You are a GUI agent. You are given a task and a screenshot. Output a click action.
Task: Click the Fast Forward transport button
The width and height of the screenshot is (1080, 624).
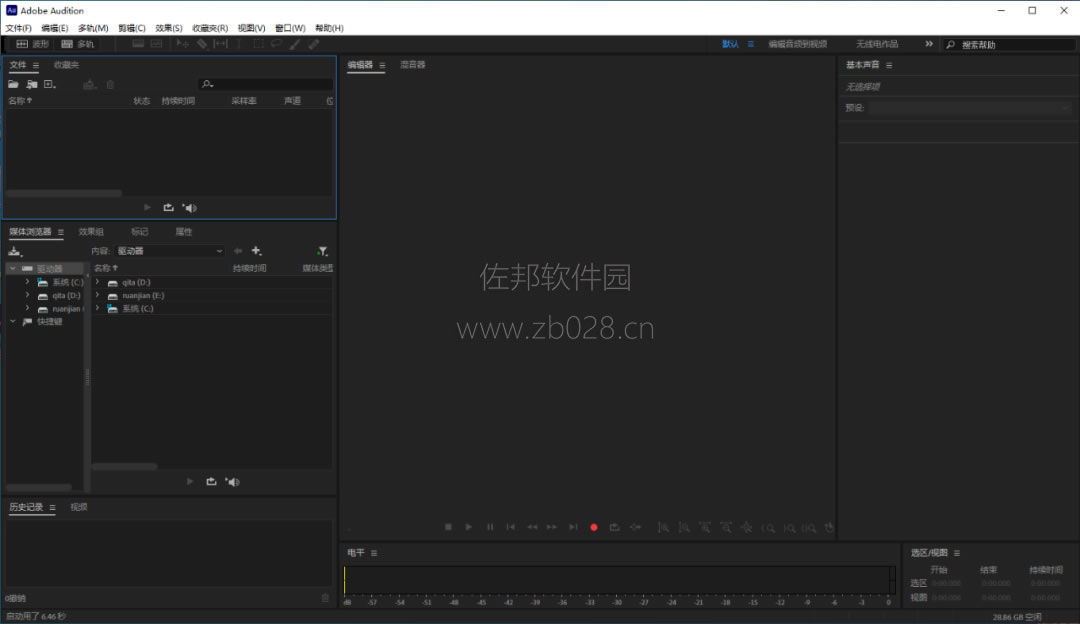tap(552, 527)
